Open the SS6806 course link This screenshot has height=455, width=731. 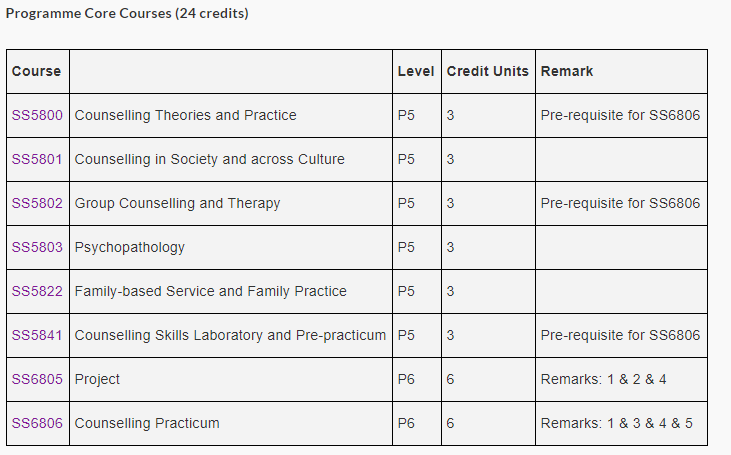[x=37, y=423]
